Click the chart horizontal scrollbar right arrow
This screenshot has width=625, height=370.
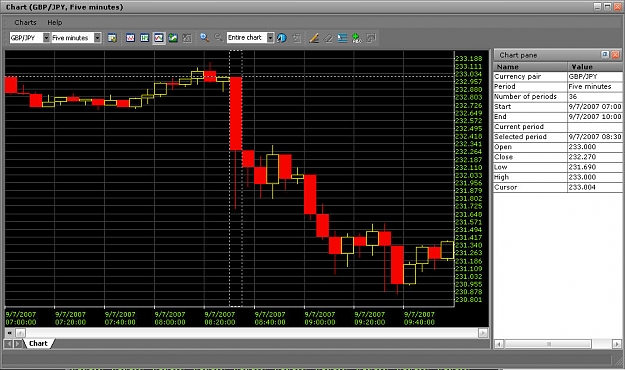click(x=483, y=333)
